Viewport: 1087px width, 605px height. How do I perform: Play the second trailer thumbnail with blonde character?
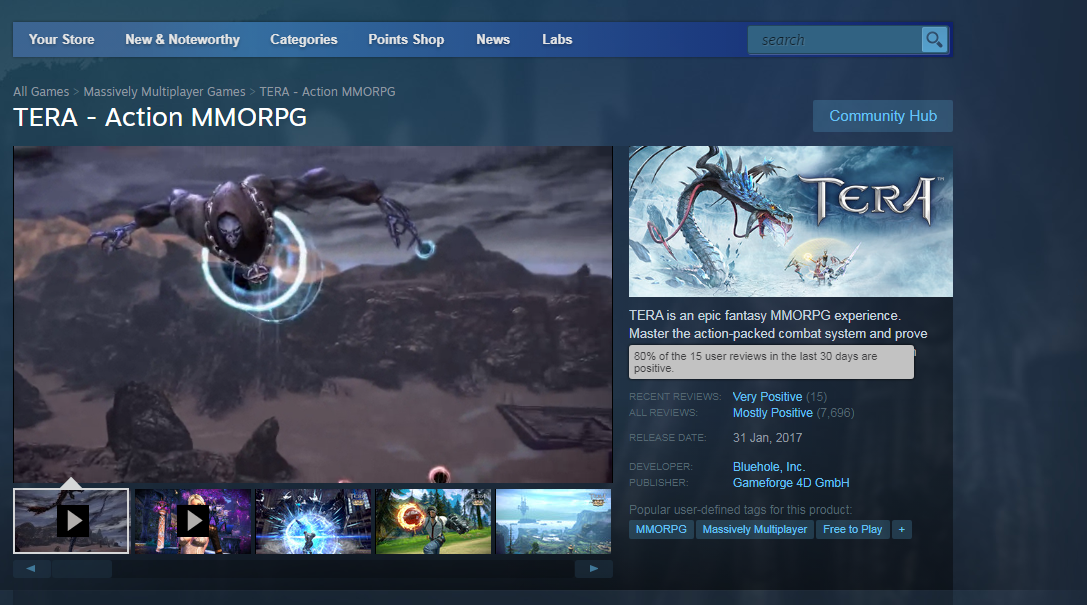(193, 521)
